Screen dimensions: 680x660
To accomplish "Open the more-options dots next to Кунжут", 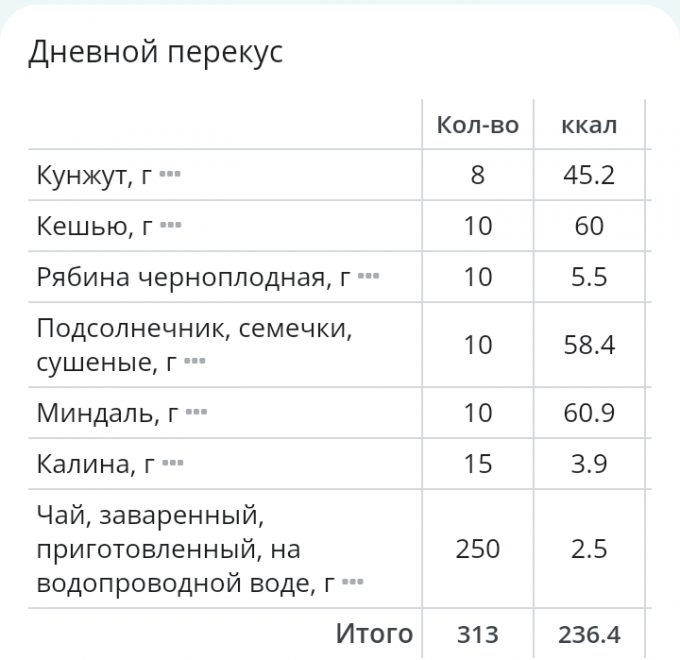I will click(170, 175).
